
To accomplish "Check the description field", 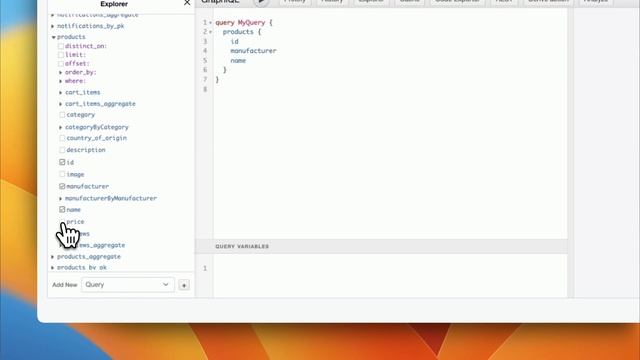I will (62, 150).
